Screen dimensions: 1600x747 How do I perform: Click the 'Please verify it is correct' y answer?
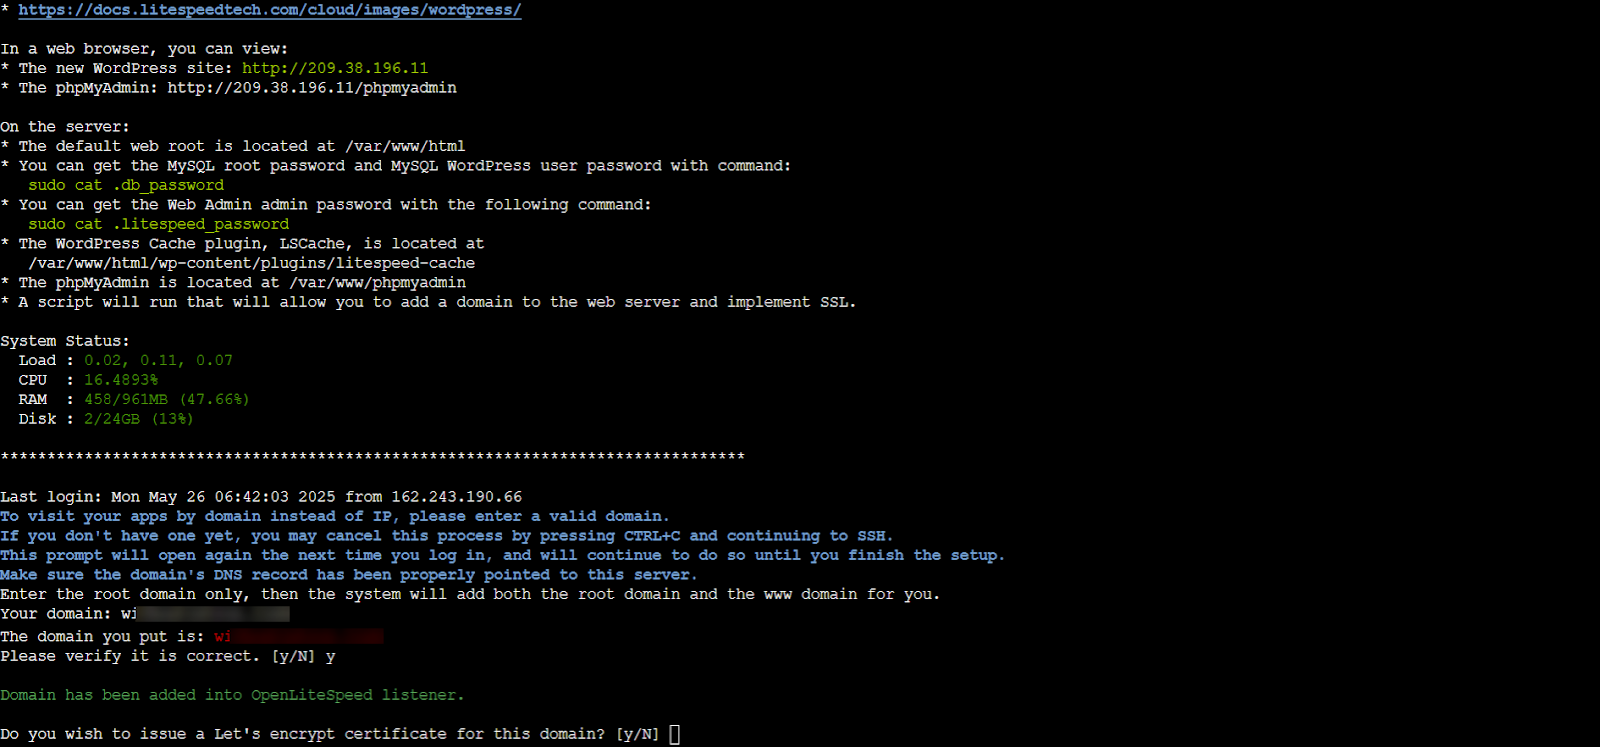pos(330,657)
